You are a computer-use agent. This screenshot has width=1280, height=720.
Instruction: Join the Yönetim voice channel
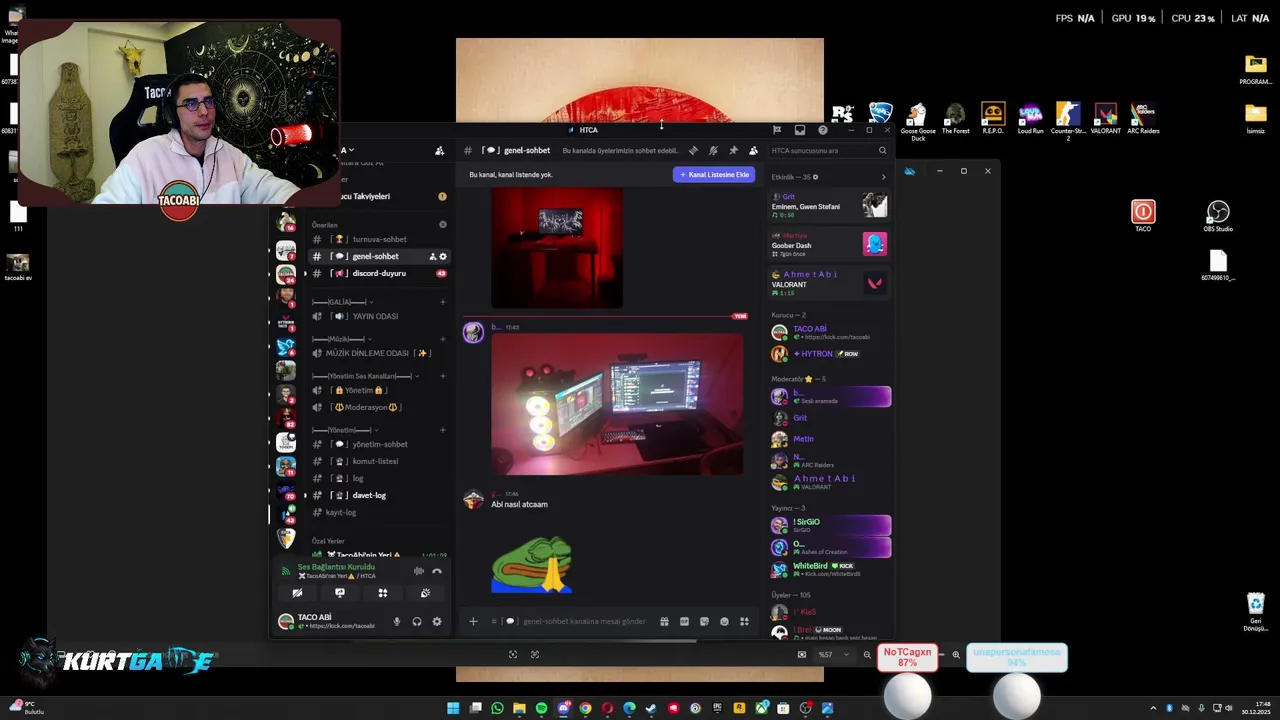(379, 390)
